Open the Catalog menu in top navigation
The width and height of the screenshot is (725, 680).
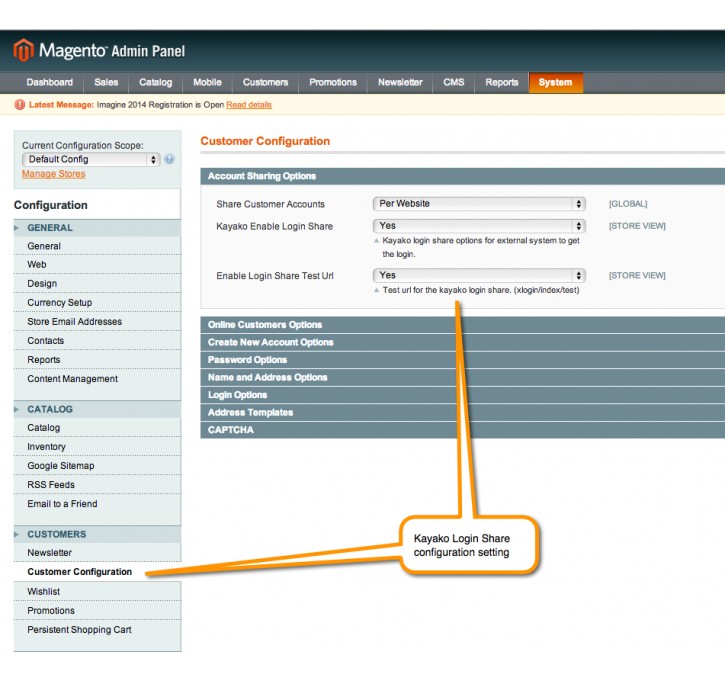point(155,82)
